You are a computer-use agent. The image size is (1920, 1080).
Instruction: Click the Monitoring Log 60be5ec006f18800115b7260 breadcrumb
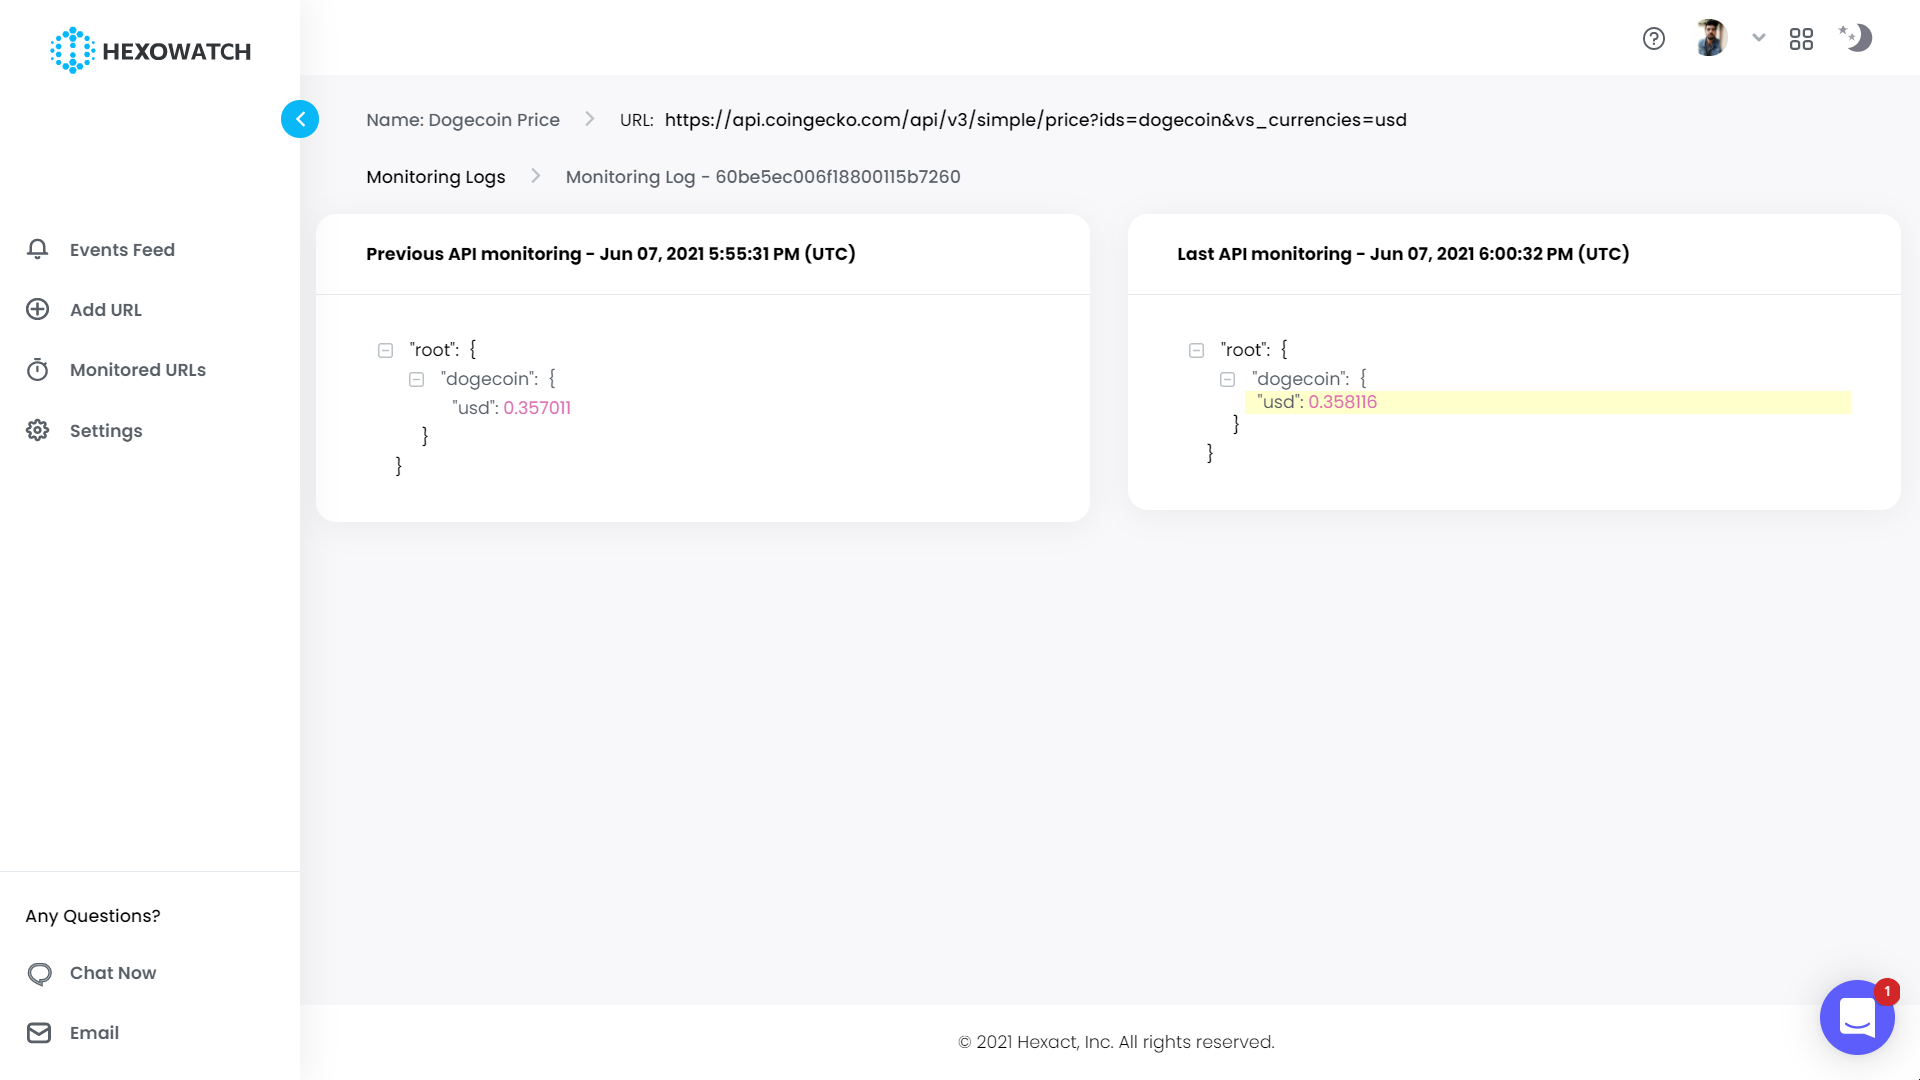tap(763, 177)
